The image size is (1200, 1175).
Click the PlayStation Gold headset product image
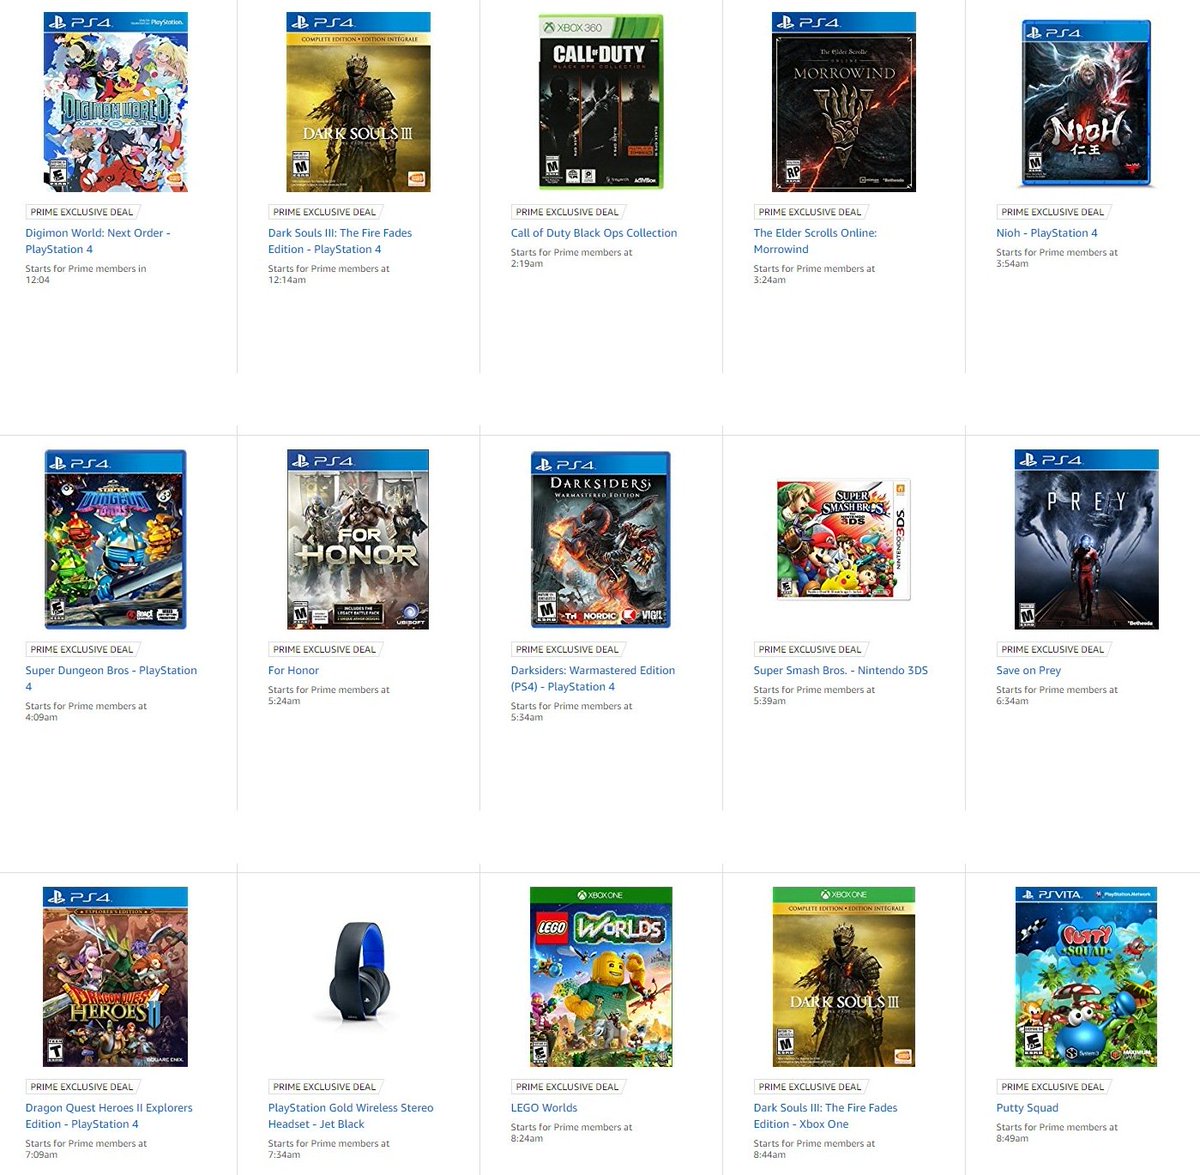(358, 976)
